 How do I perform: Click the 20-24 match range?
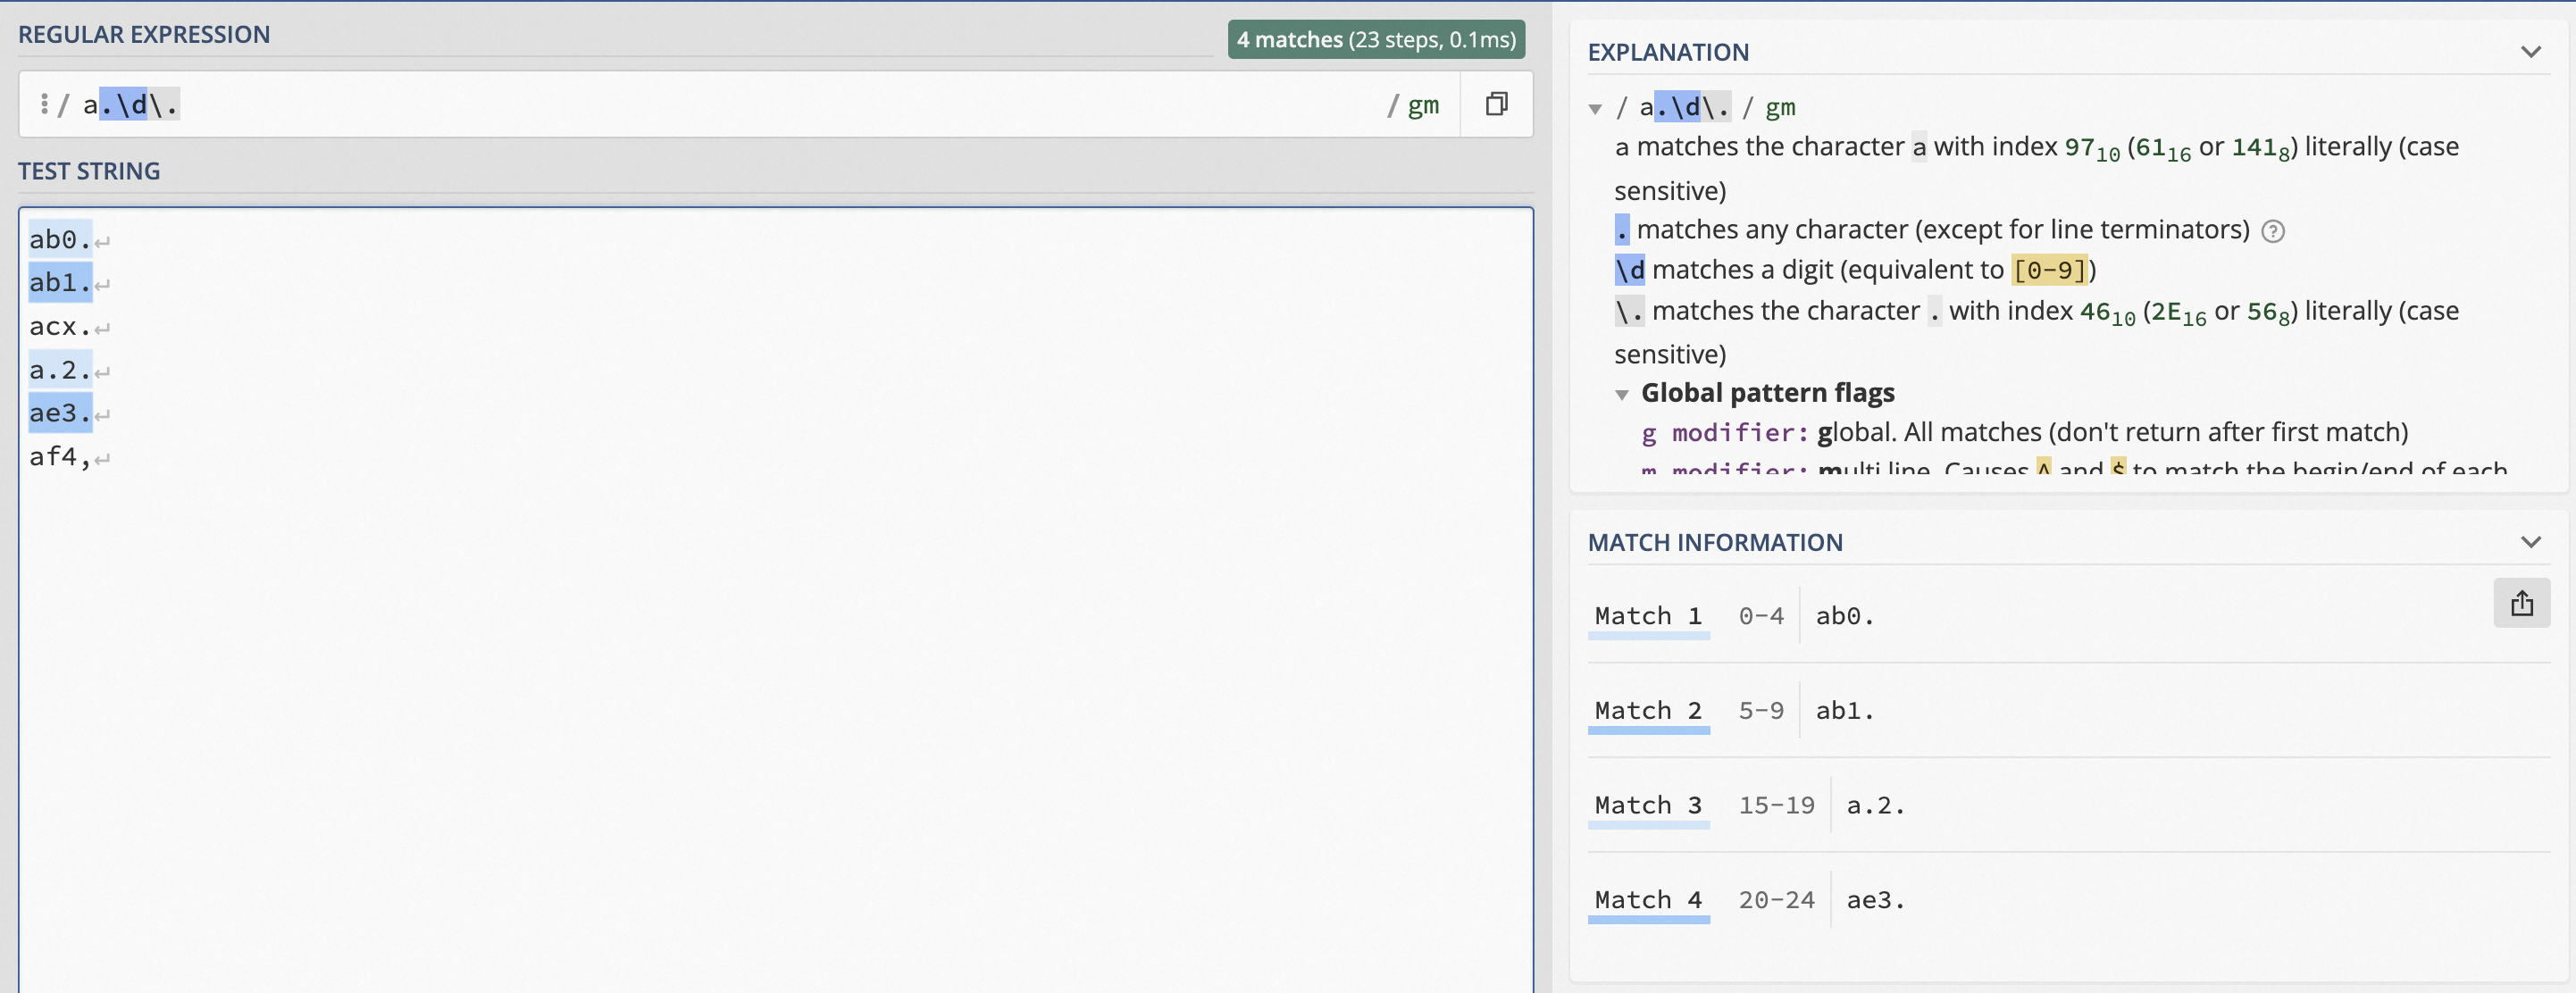1776,900
